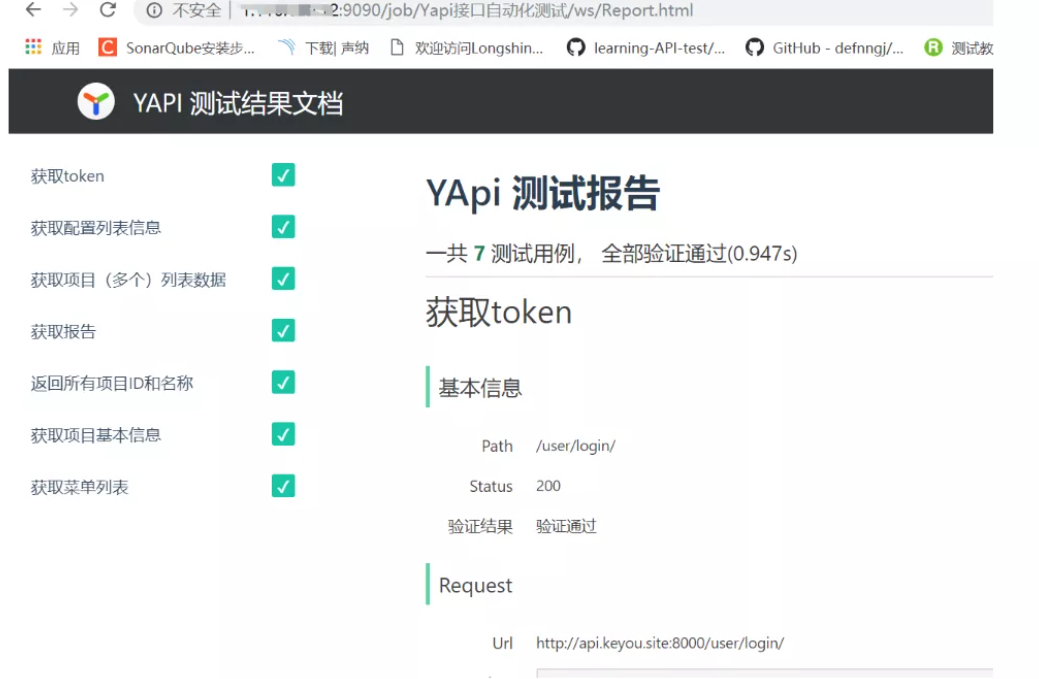Viewport: 1039px width, 679px height.
Task: Open the apps grid icon in bookmarks bar
Action: pos(33,47)
